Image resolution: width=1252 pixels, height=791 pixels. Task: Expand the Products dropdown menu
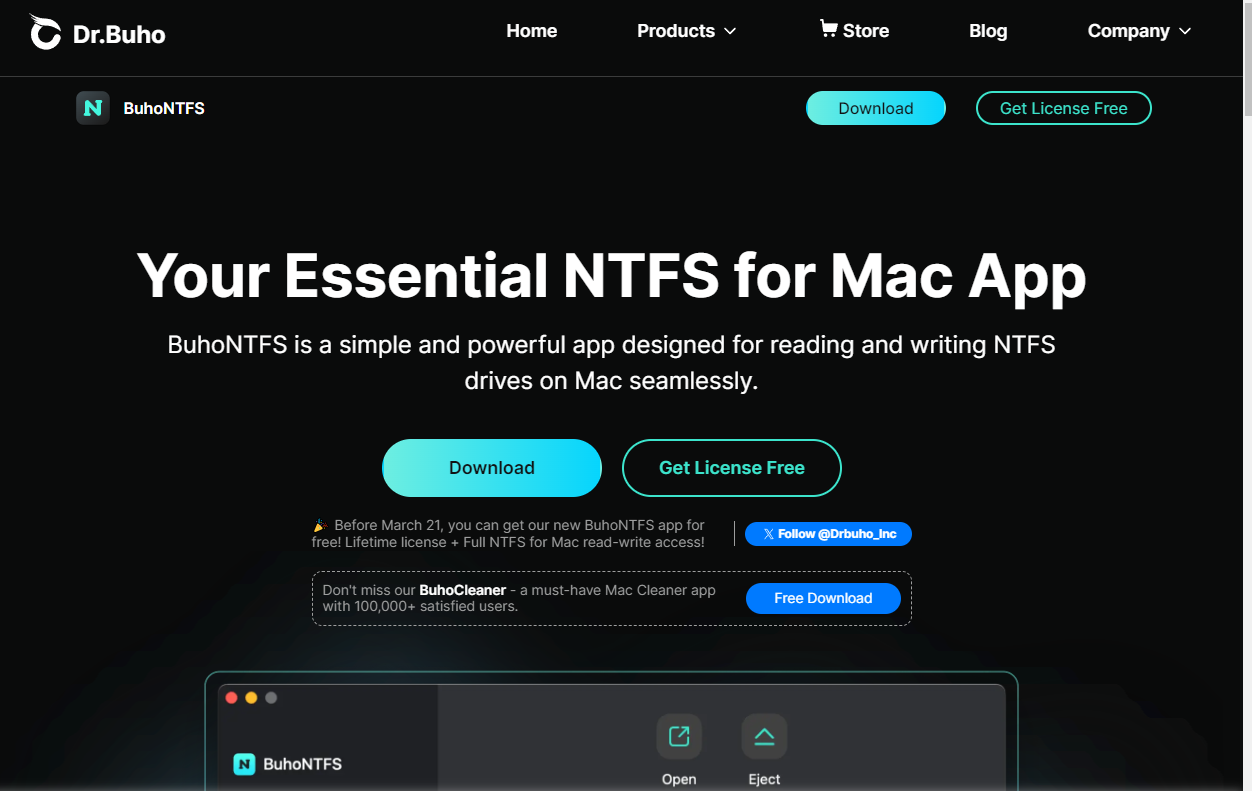tap(686, 31)
